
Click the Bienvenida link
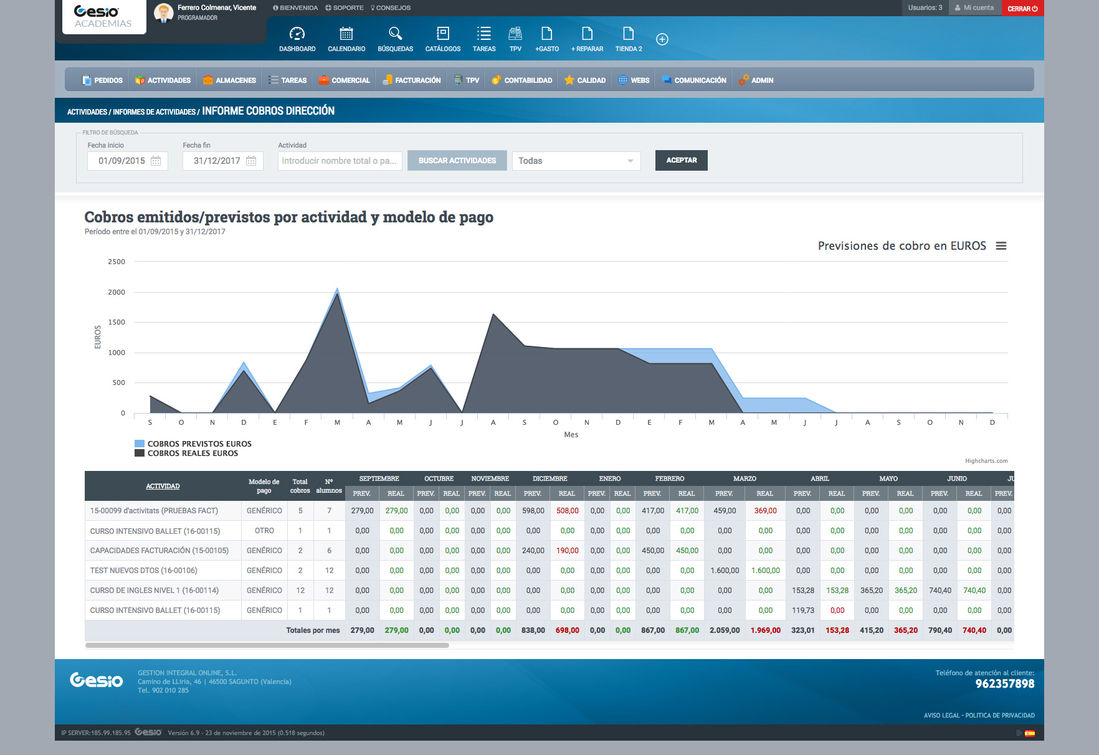click(295, 8)
